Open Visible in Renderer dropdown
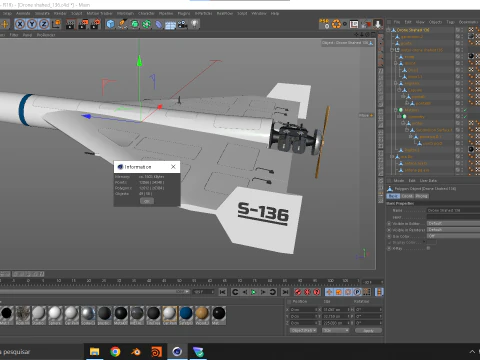 (x=453, y=230)
